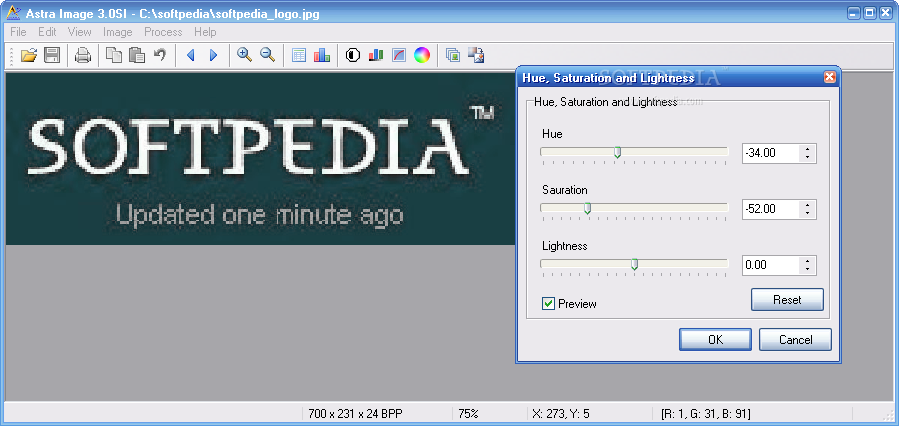The width and height of the screenshot is (899, 426).
Task: Close the Hue, Saturation and Lightness dialog
Action: [828, 77]
